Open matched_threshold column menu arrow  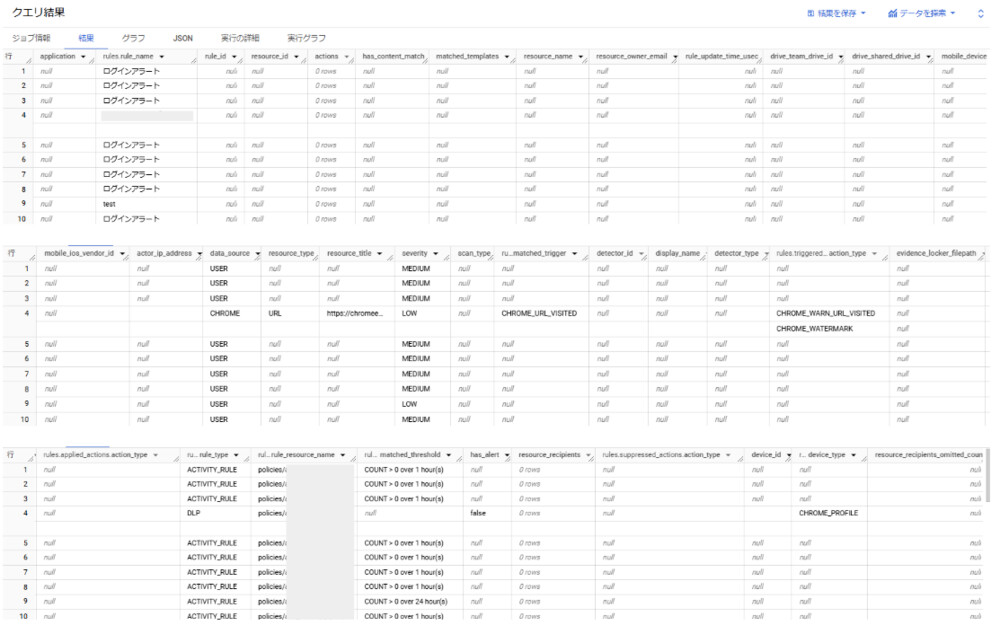[x=449, y=455]
